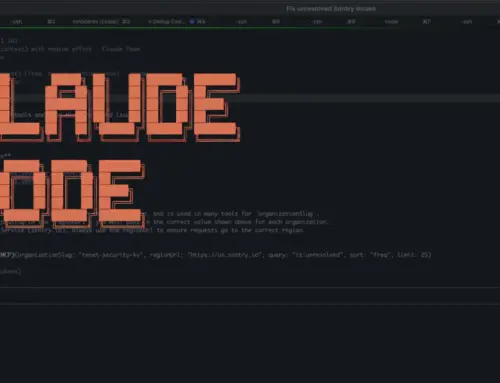Click the Claude Code prompt input area

pyautogui.click(x=250, y=296)
